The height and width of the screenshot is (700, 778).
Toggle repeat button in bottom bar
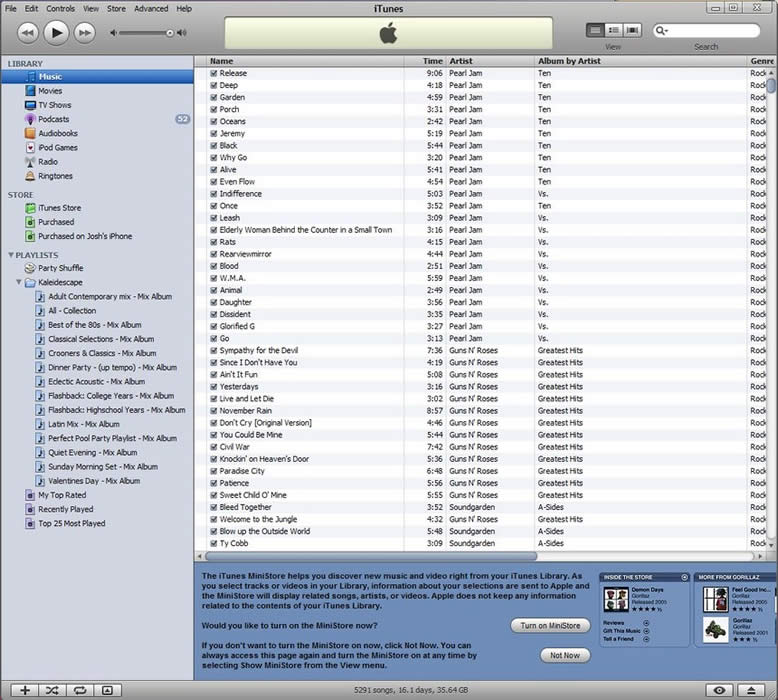(x=80, y=690)
